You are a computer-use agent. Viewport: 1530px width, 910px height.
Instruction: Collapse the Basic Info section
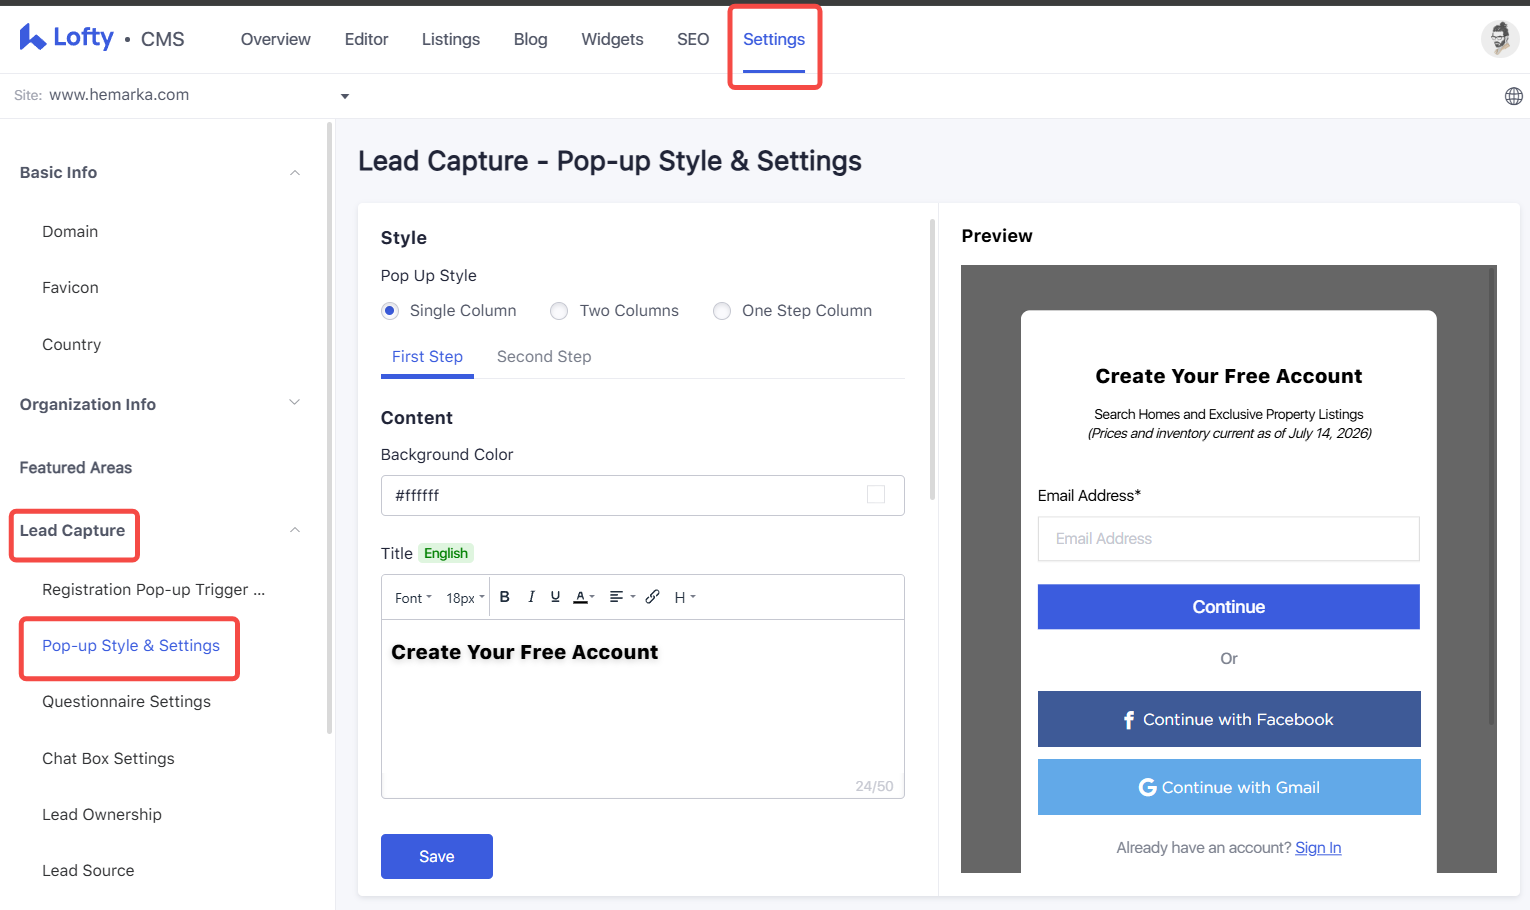pyautogui.click(x=295, y=173)
